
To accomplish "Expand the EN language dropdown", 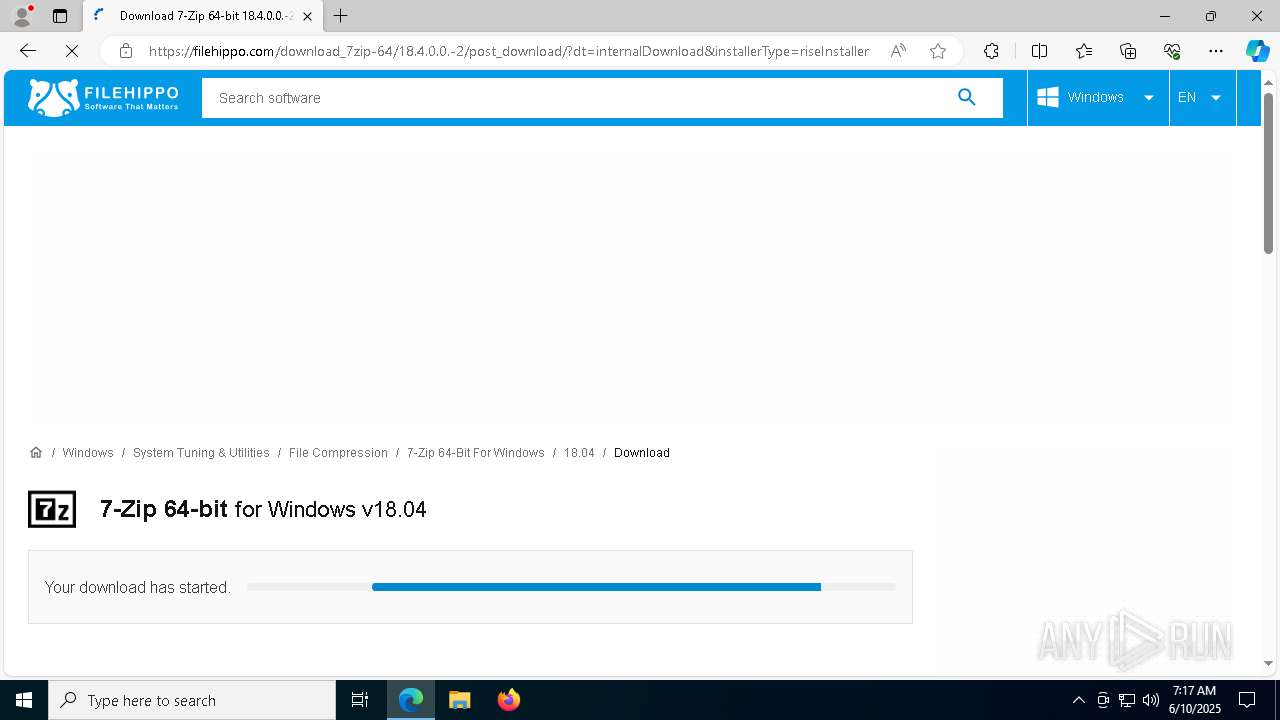I will (1216, 97).
